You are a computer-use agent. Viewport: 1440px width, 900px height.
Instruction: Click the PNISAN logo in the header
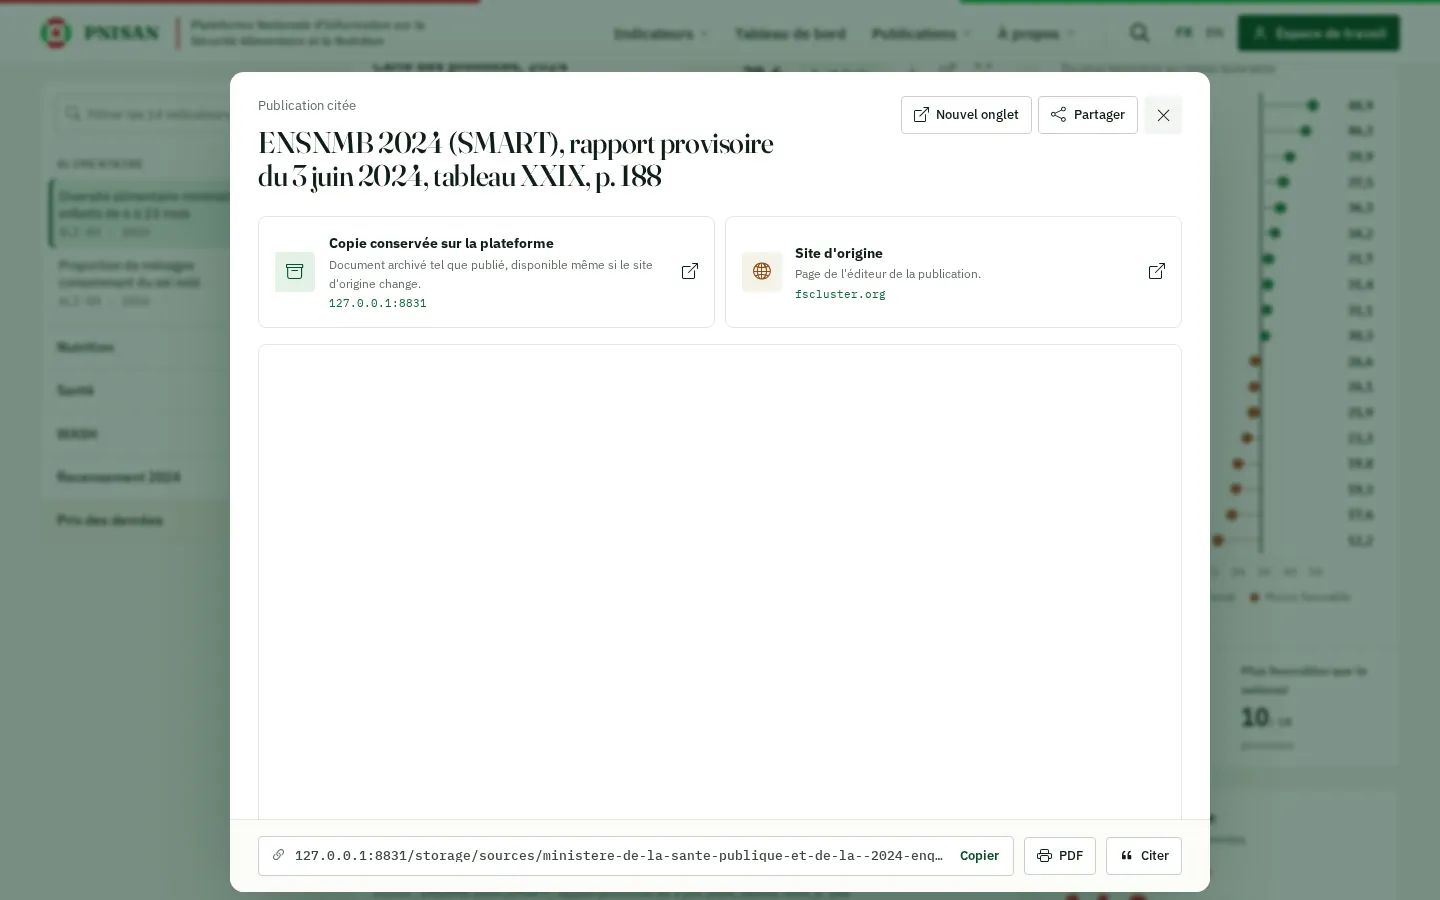click(x=99, y=33)
